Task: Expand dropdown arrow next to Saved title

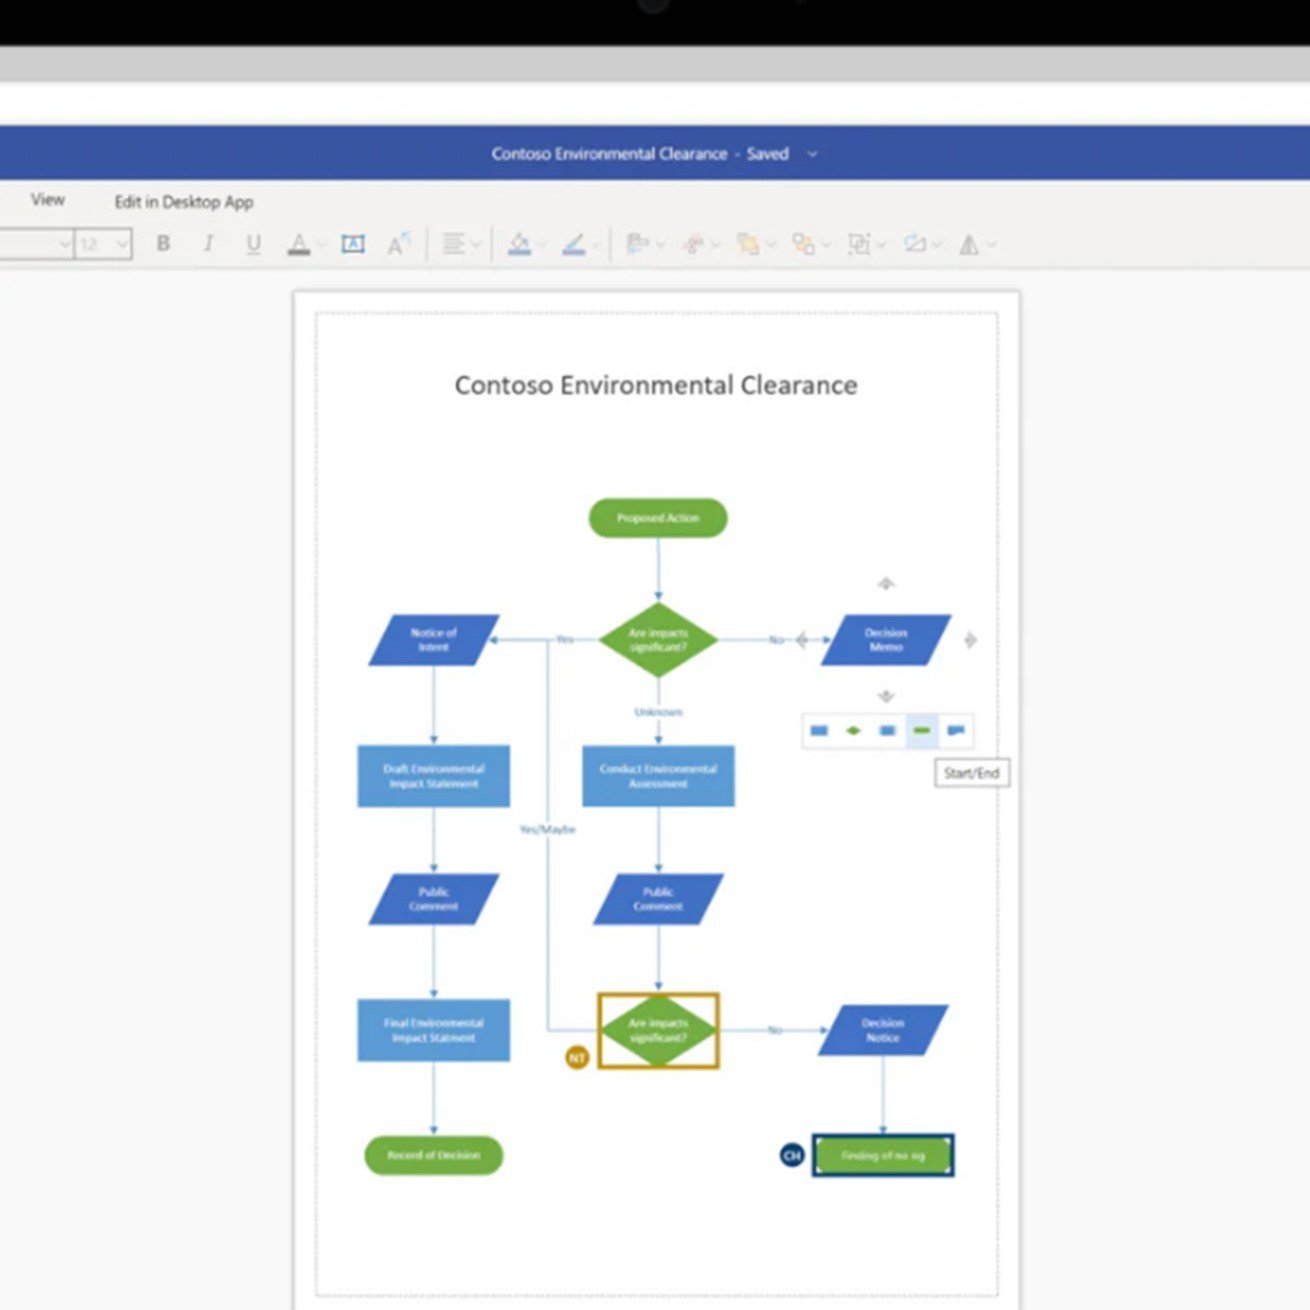Action: 812,154
